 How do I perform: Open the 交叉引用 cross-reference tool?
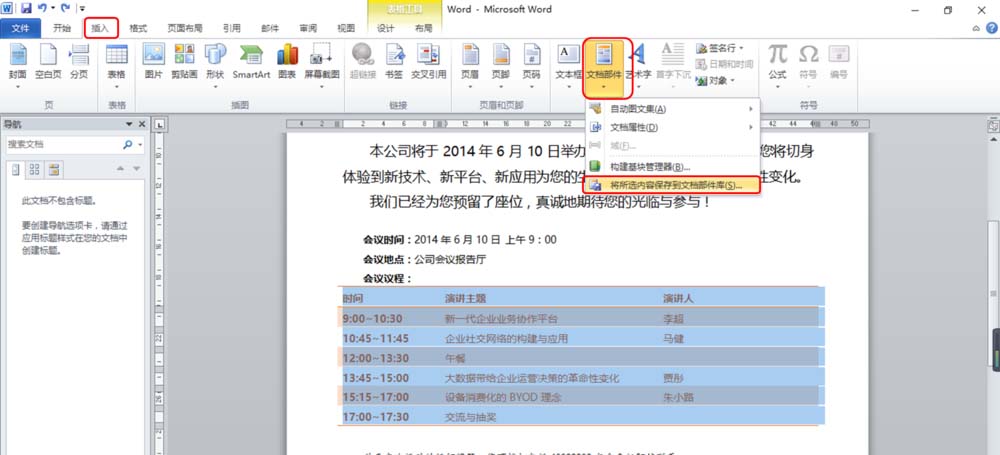[x=428, y=62]
